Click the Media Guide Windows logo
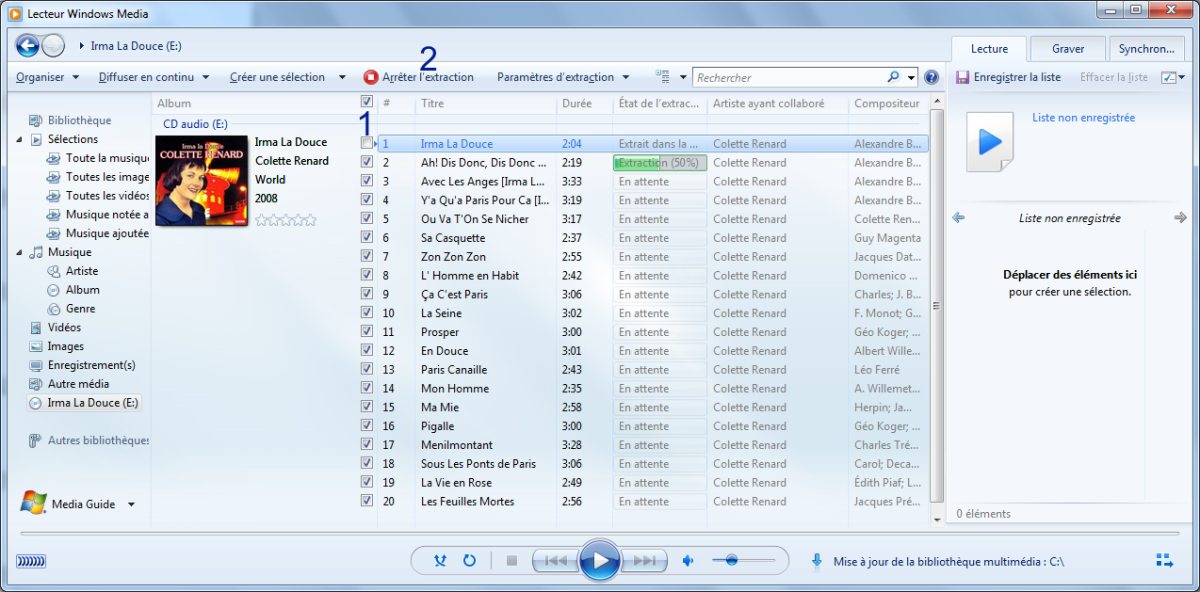This screenshot has height=592, width=1200. point(33,503)
